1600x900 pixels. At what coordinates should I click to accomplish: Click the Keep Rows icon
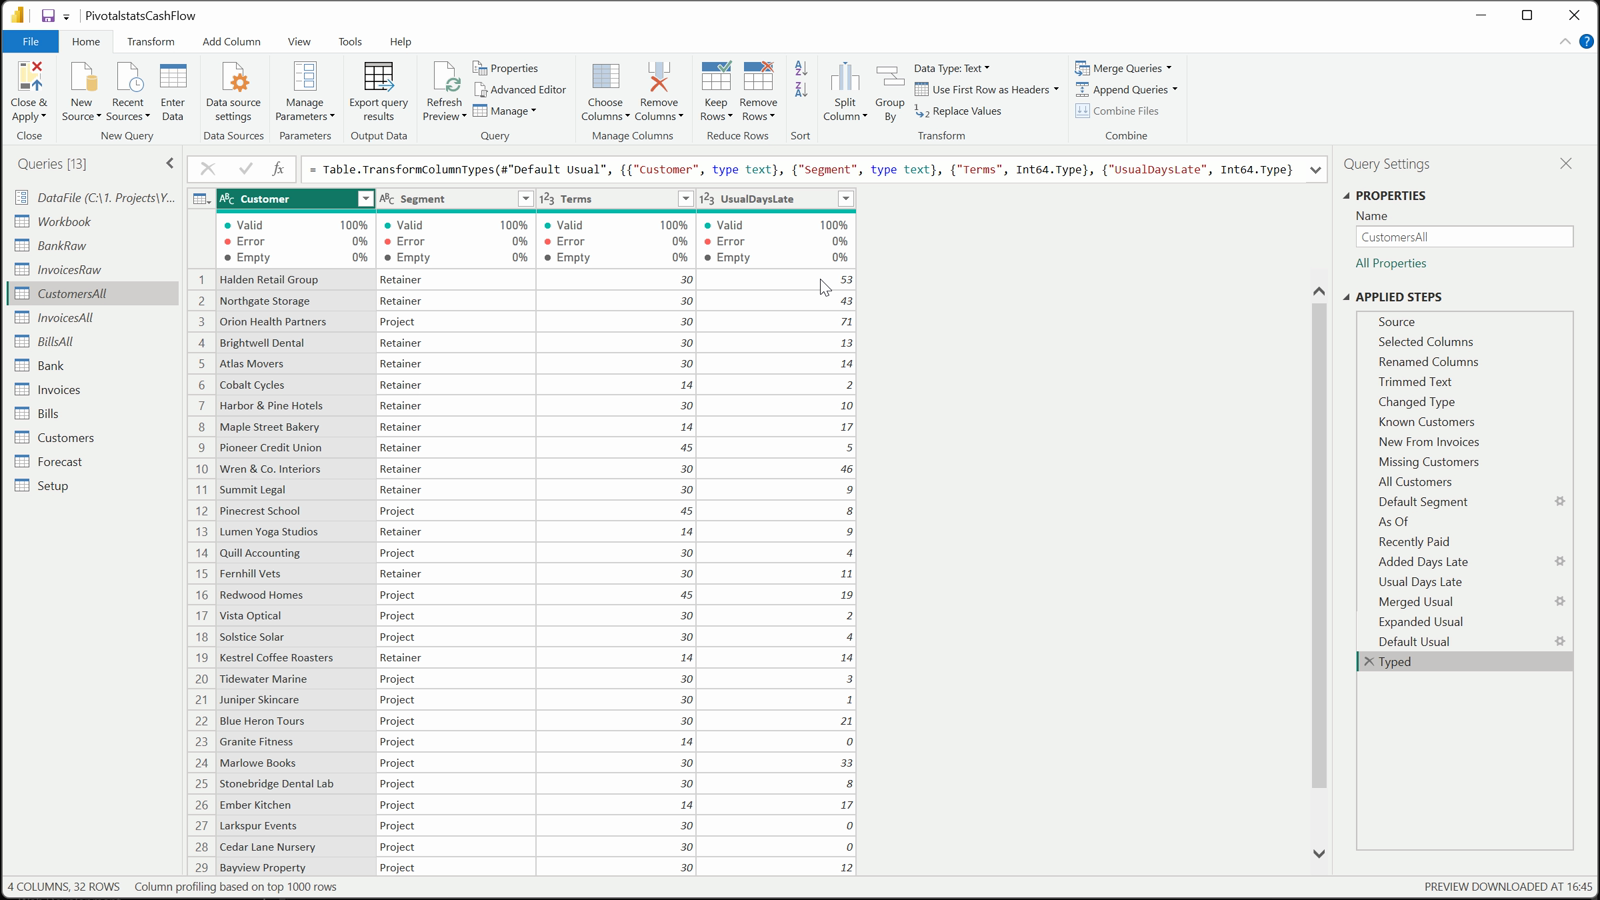click(x=716, y=77)
